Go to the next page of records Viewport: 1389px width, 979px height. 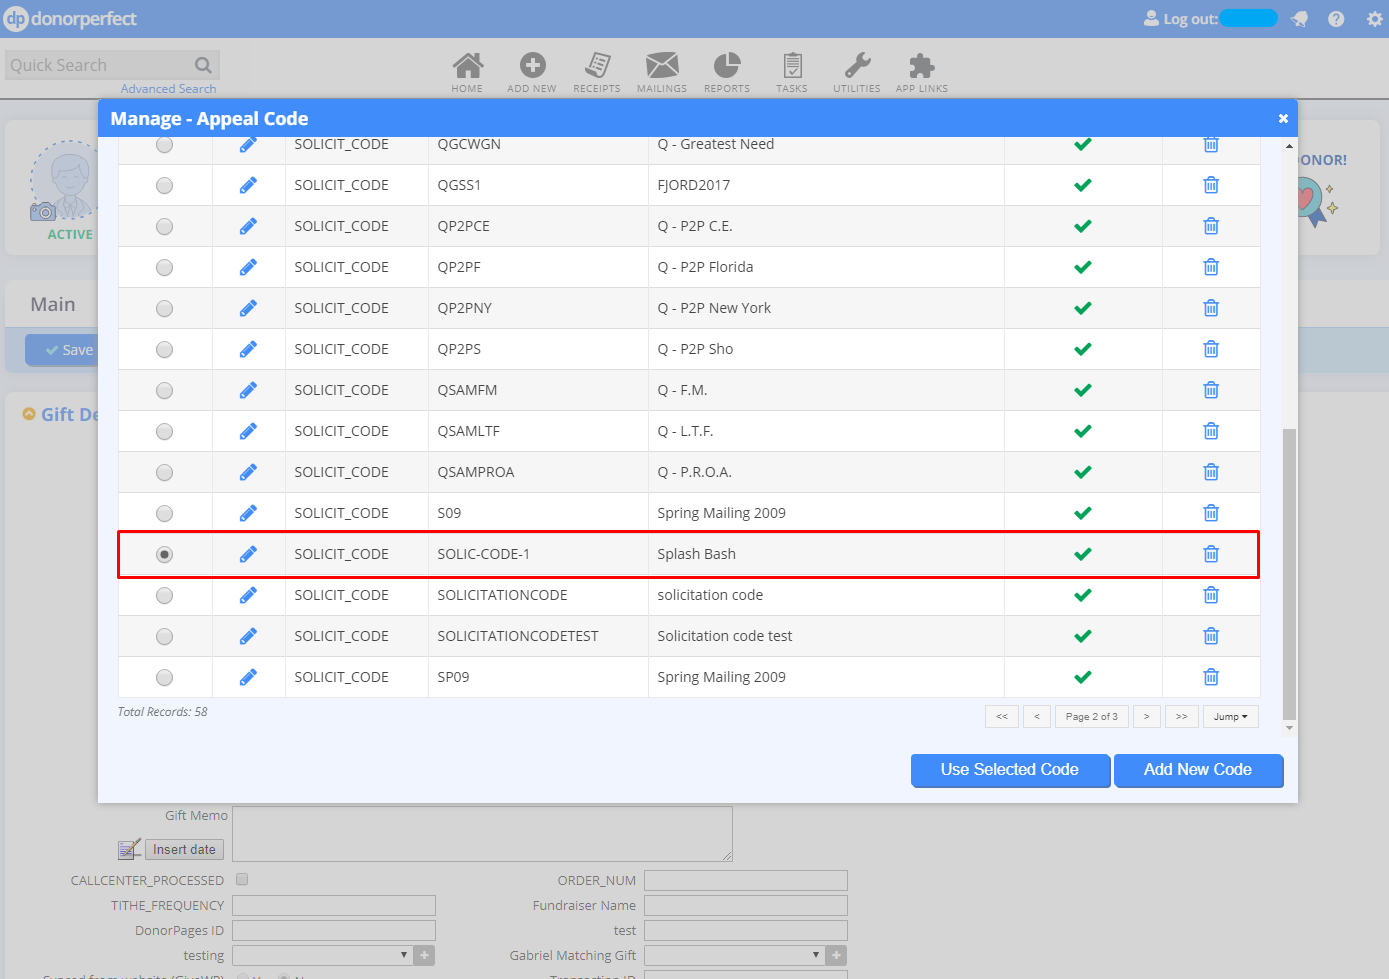click(x=1147, y=717)
